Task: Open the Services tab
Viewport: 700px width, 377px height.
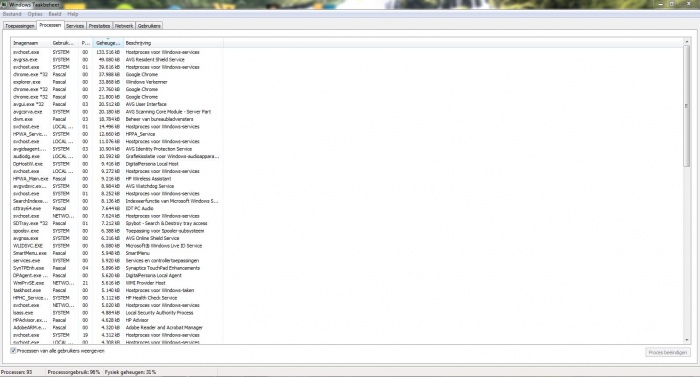Action: pyautogui.click(x=75, y=26)
